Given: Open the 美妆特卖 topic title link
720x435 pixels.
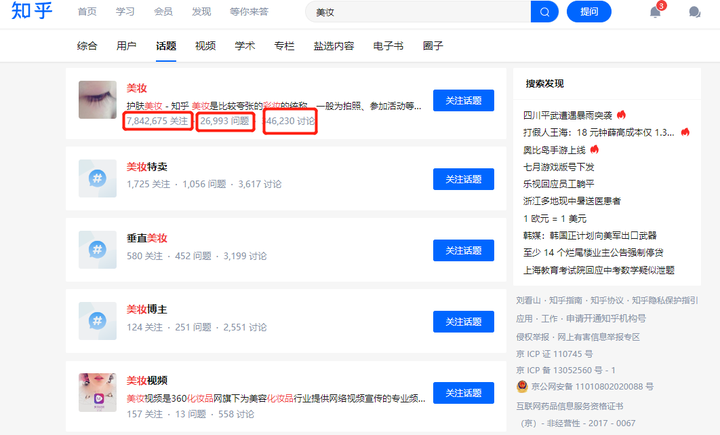Looking at the screenshot, I should click(147, 166).
